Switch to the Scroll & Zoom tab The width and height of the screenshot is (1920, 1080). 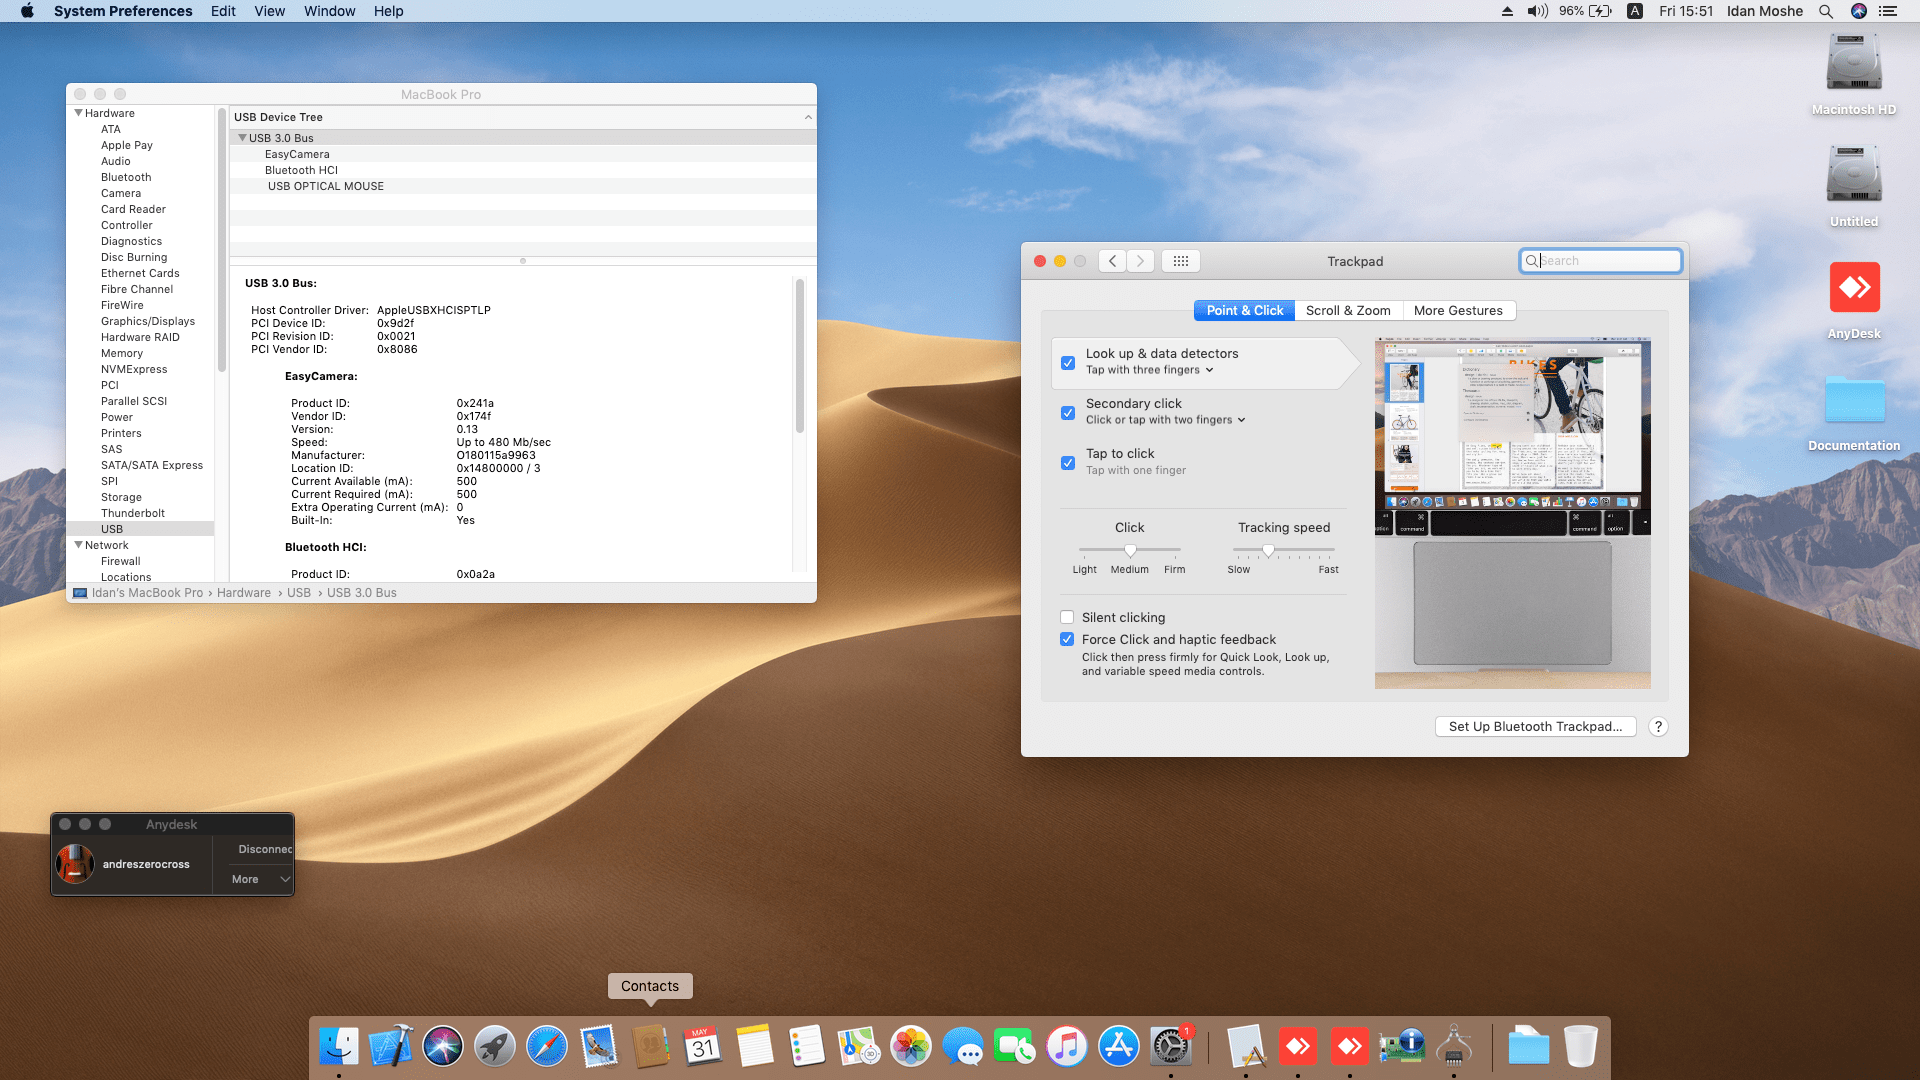click(x=1347, y=311)
